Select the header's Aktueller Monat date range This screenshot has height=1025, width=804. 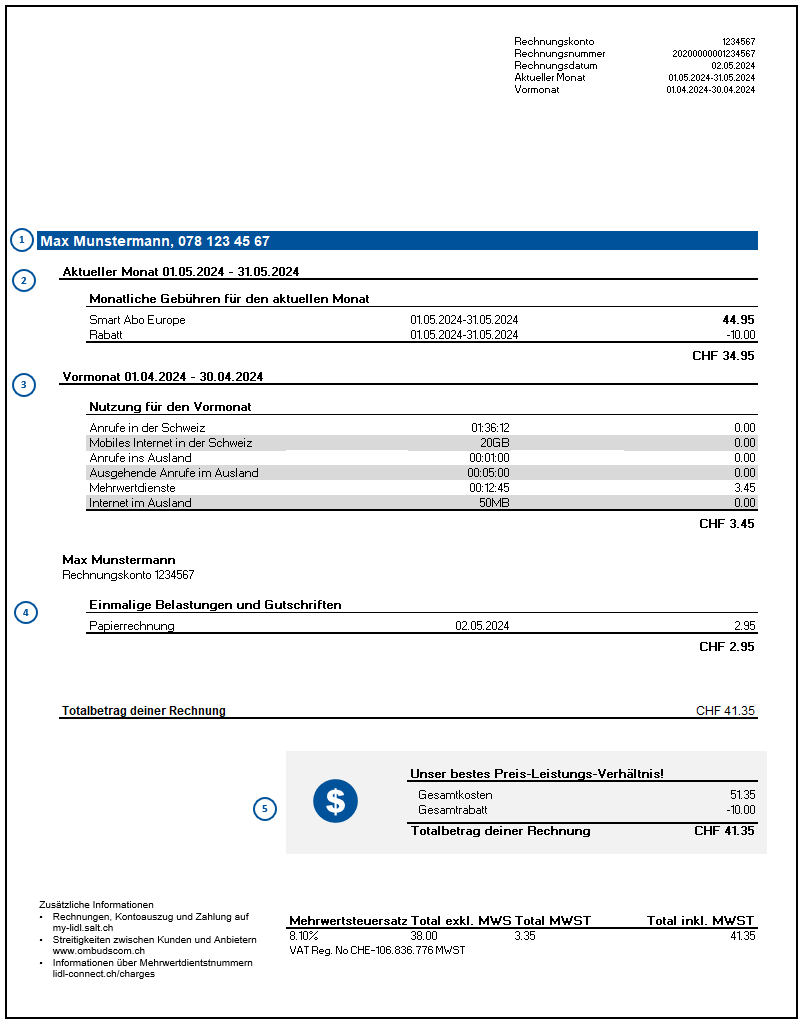711,77
